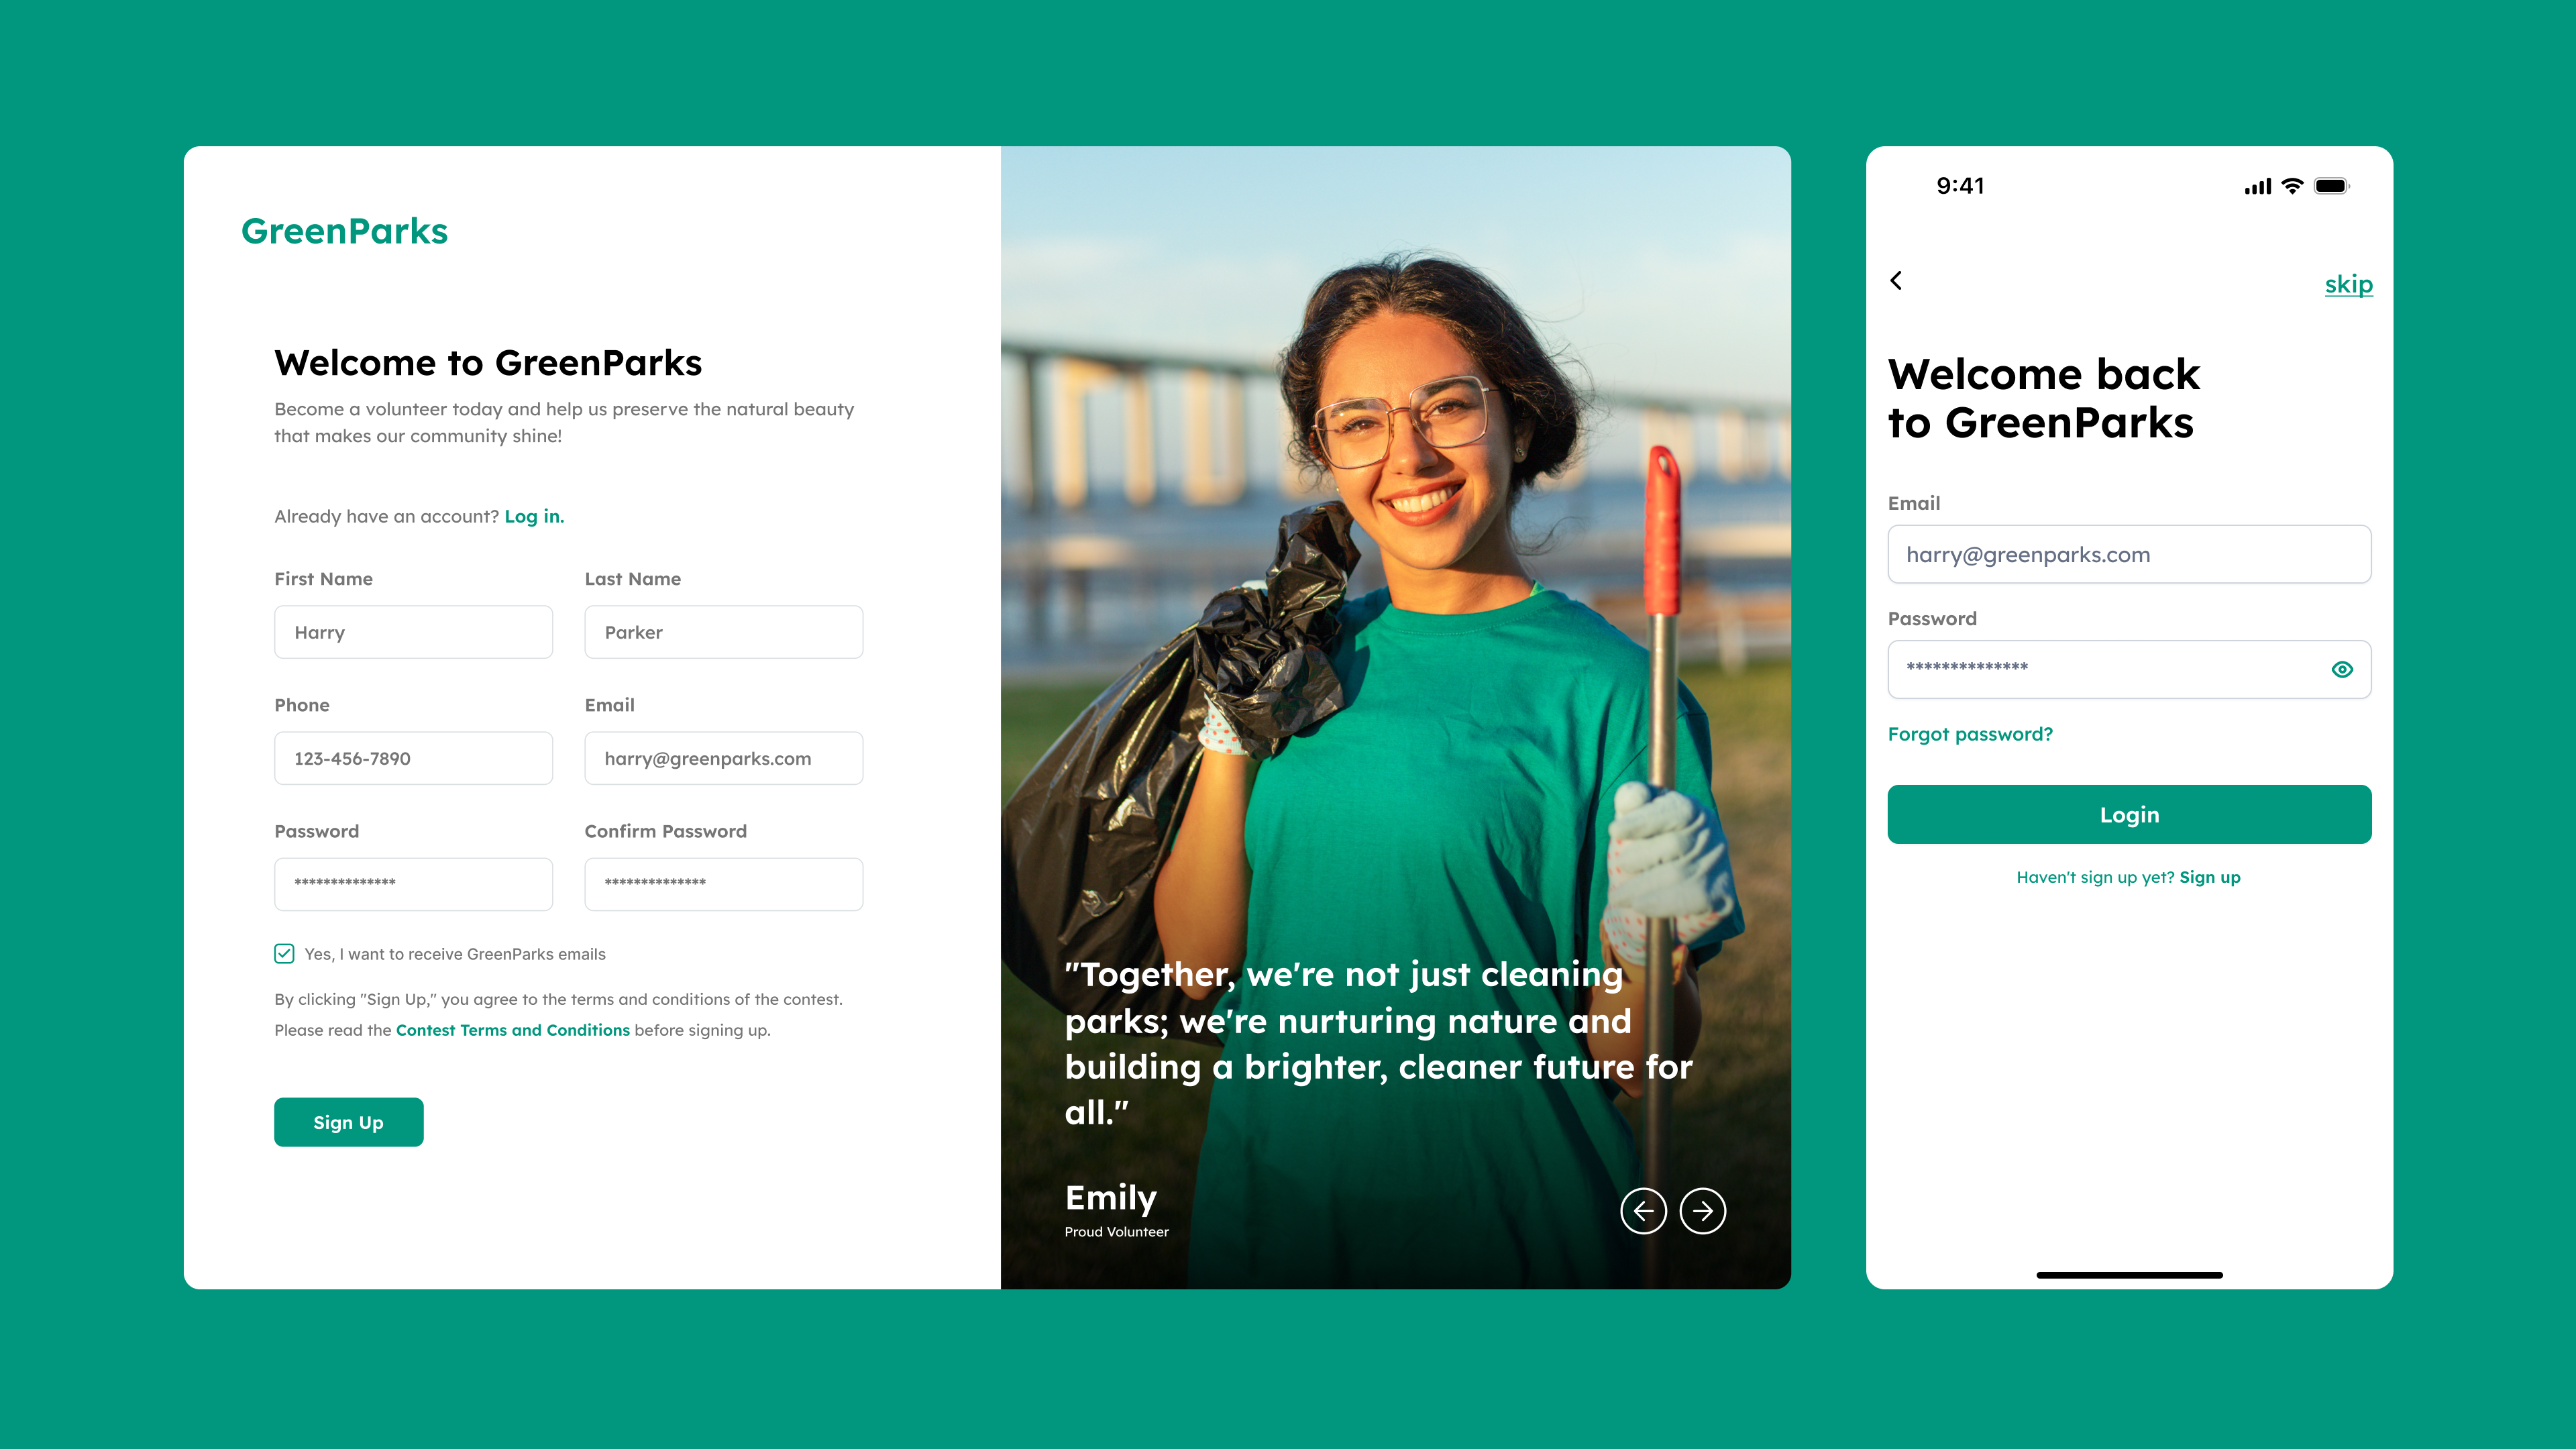Screen dimensions: 2576x1449
Task: Uncheck receive GreenParks emails checkbox
Action: [x=284, y=953]
